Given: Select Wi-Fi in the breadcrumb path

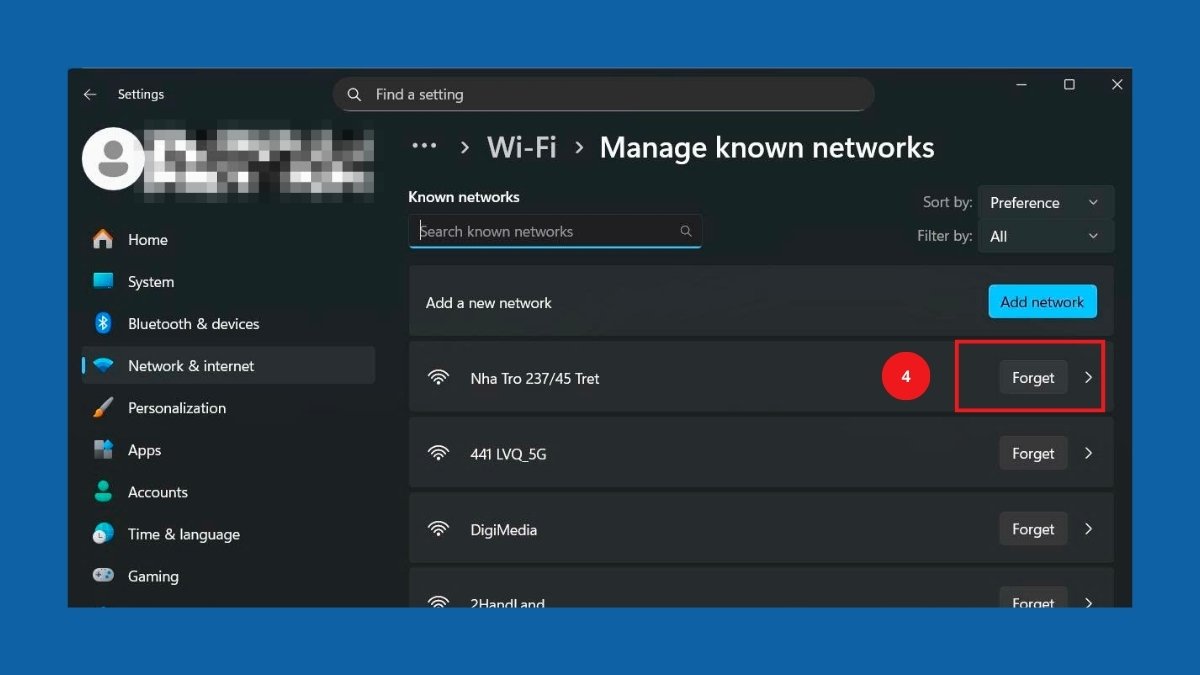Looking at the screenshot, I should [x=521, y=146].
